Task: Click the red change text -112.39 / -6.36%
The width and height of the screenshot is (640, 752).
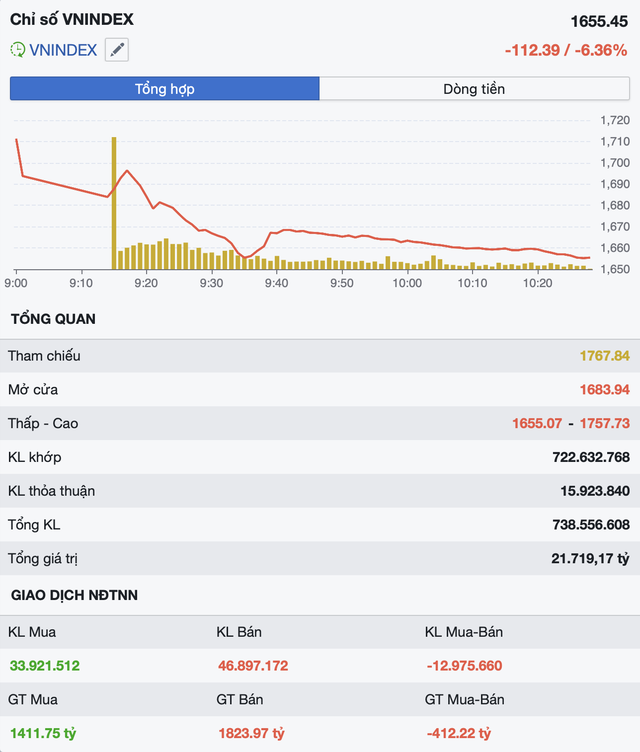Action: [565, 50]
